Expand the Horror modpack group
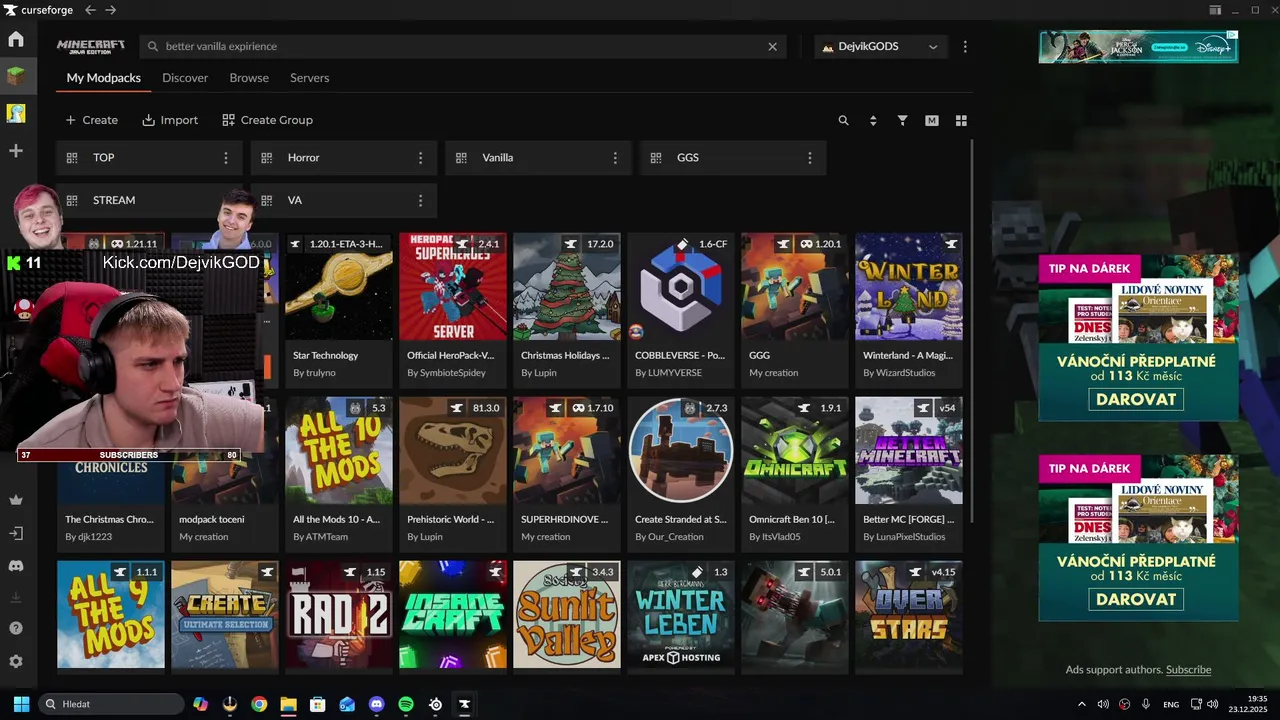 (x=344, y=158)
